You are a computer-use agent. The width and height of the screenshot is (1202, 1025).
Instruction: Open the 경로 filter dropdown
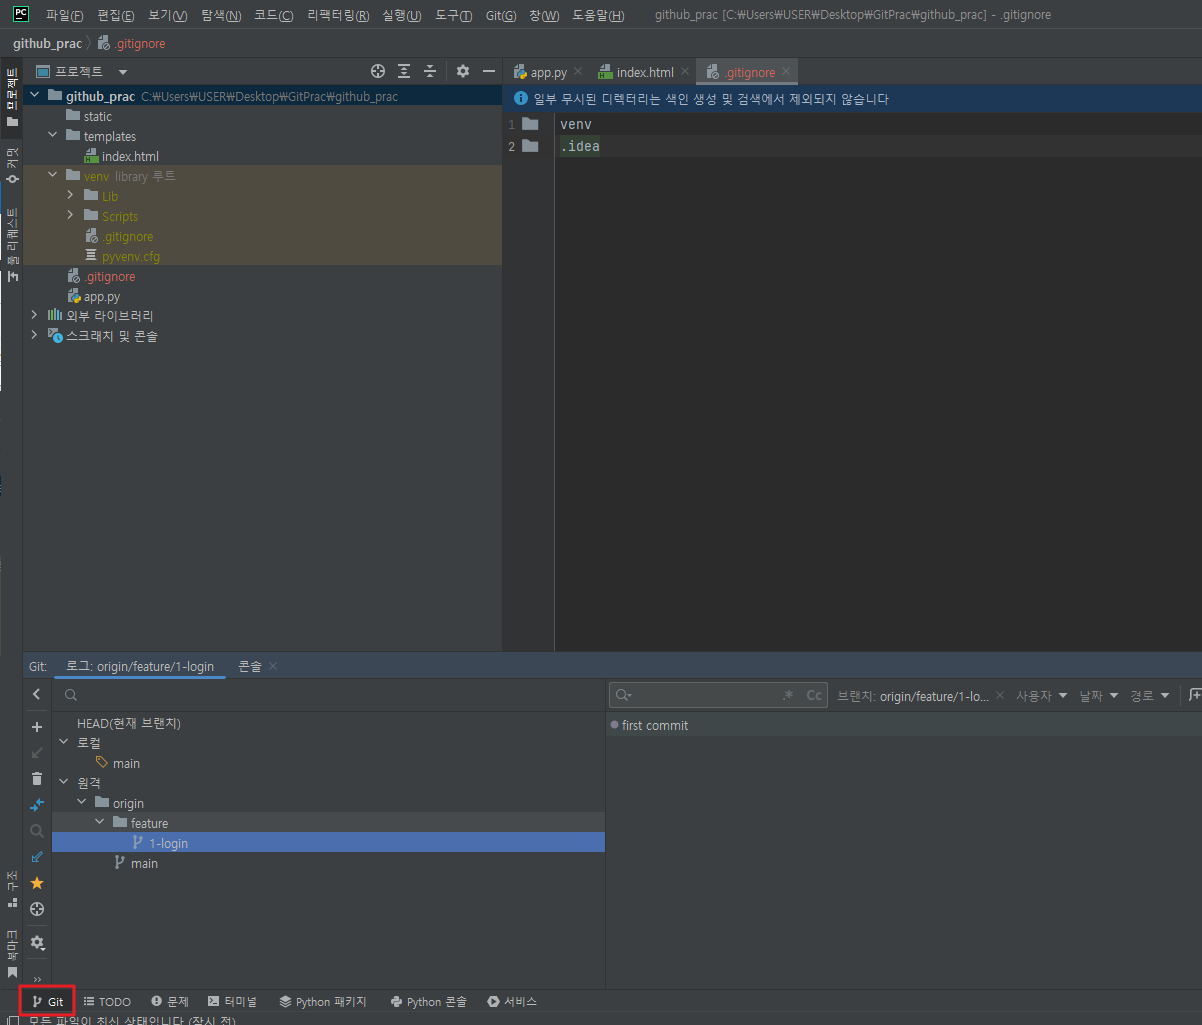coord(1149,695)
